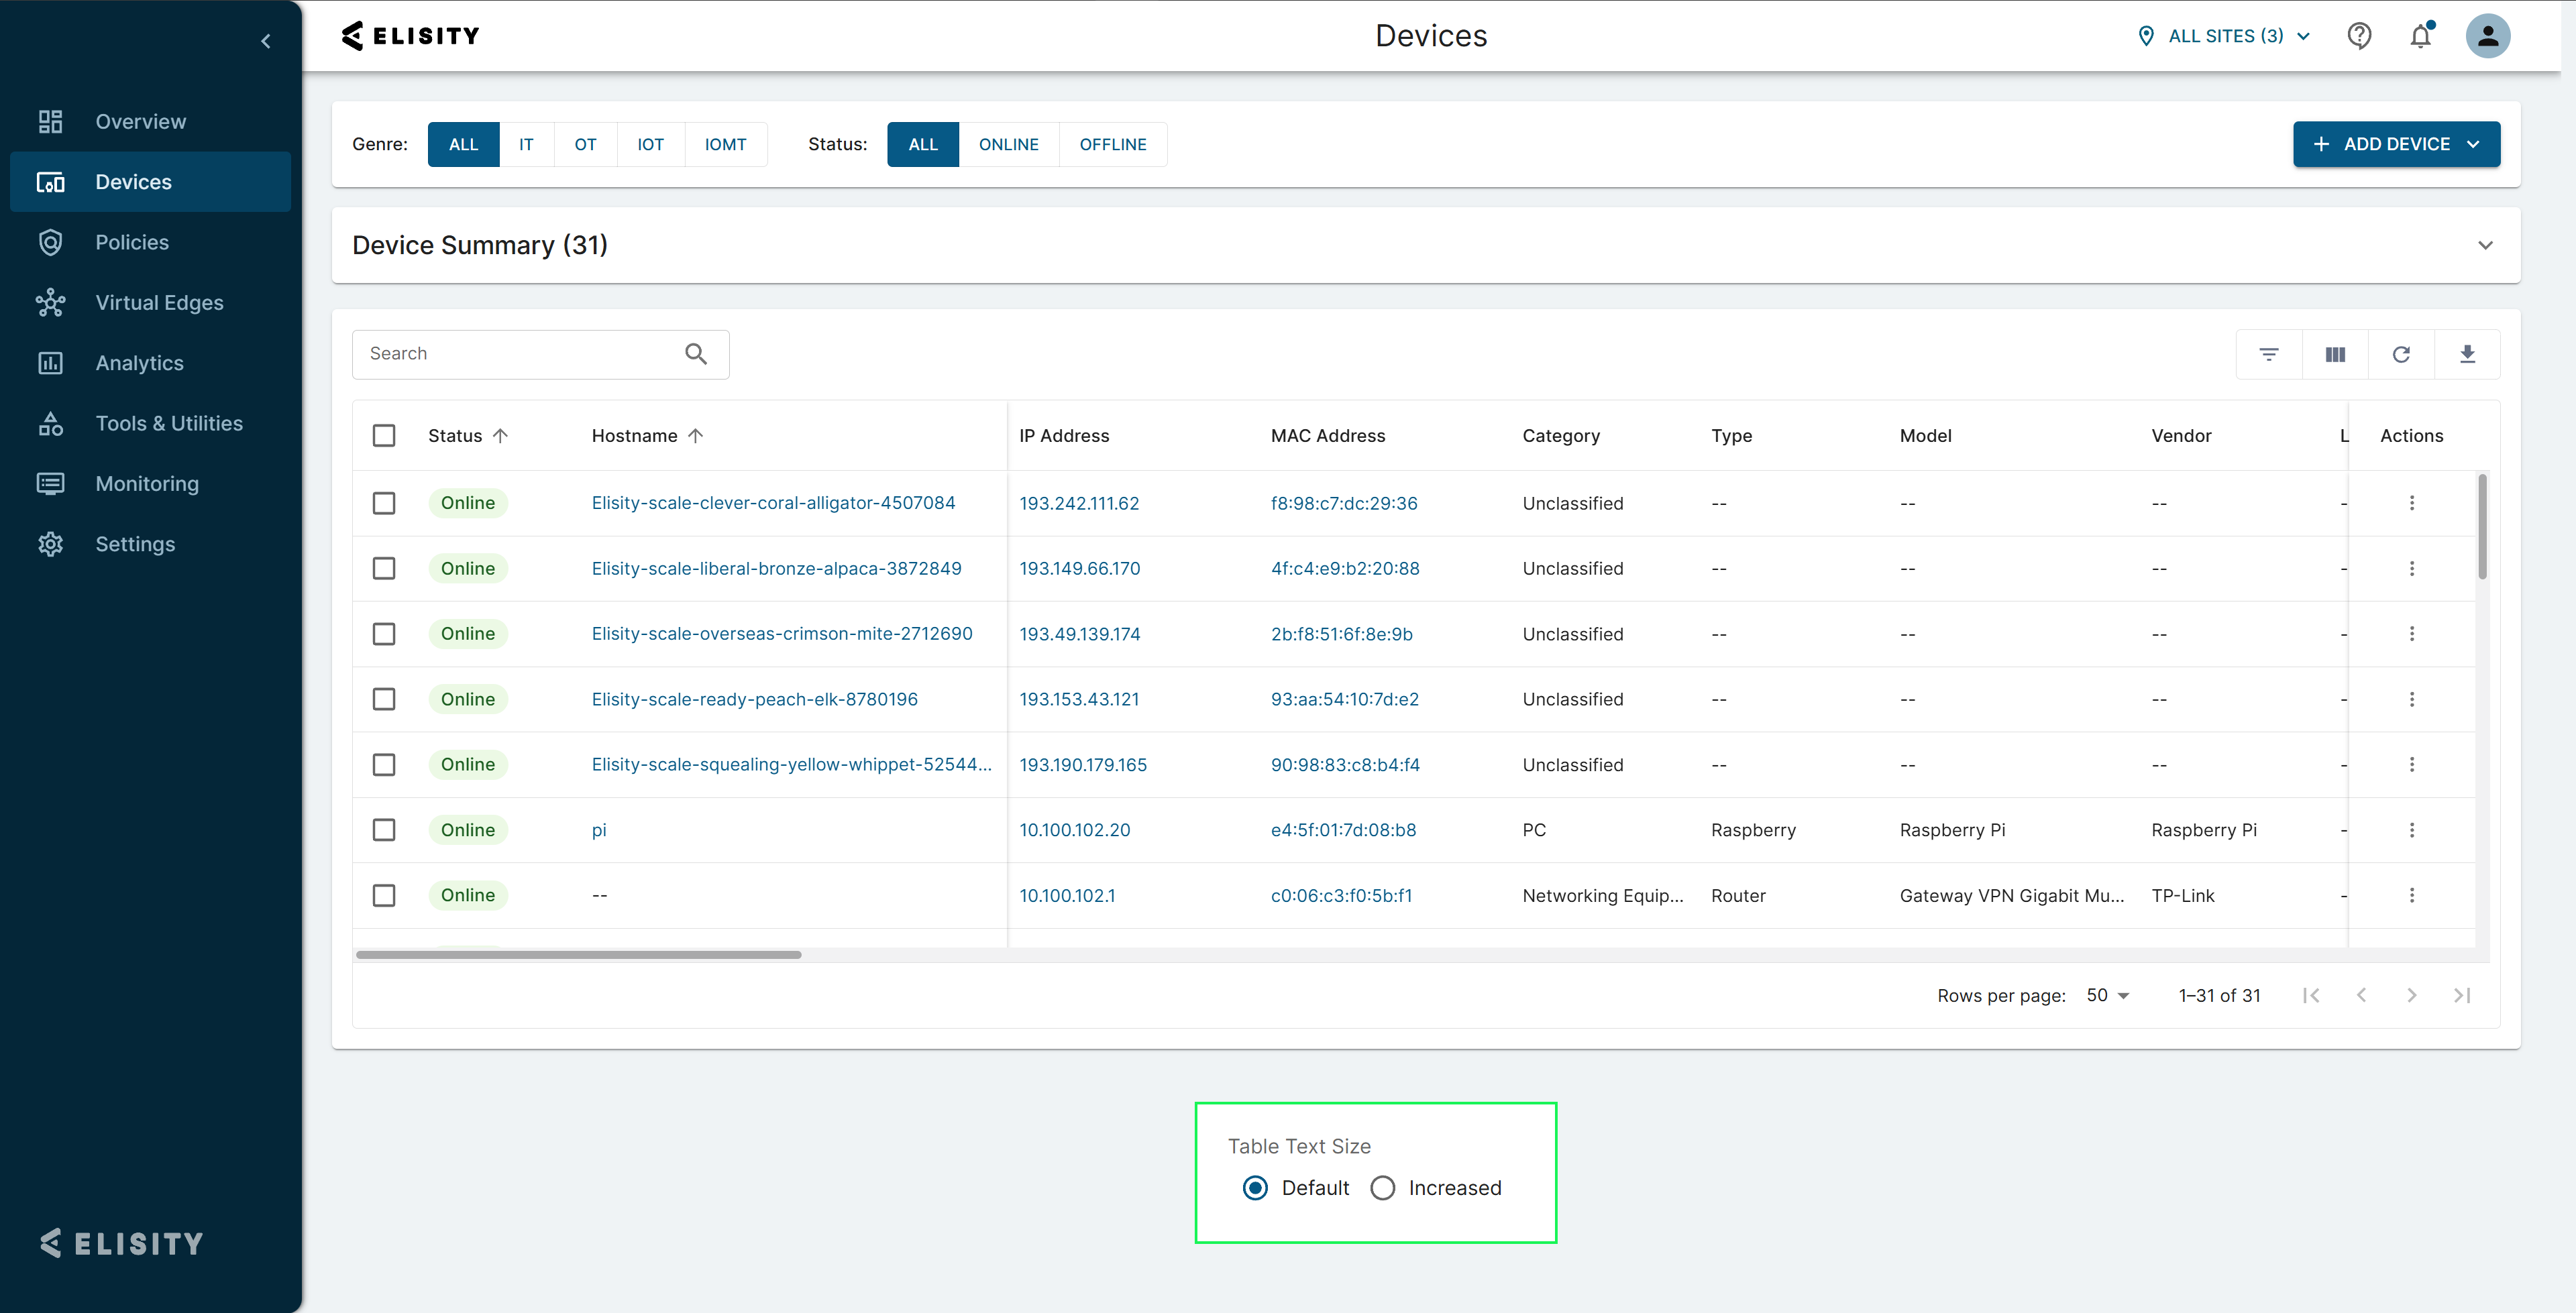Go to Virtual Edges in sidebar
This screenshot has height=1313, width=2576.
(x=159, y=303)
